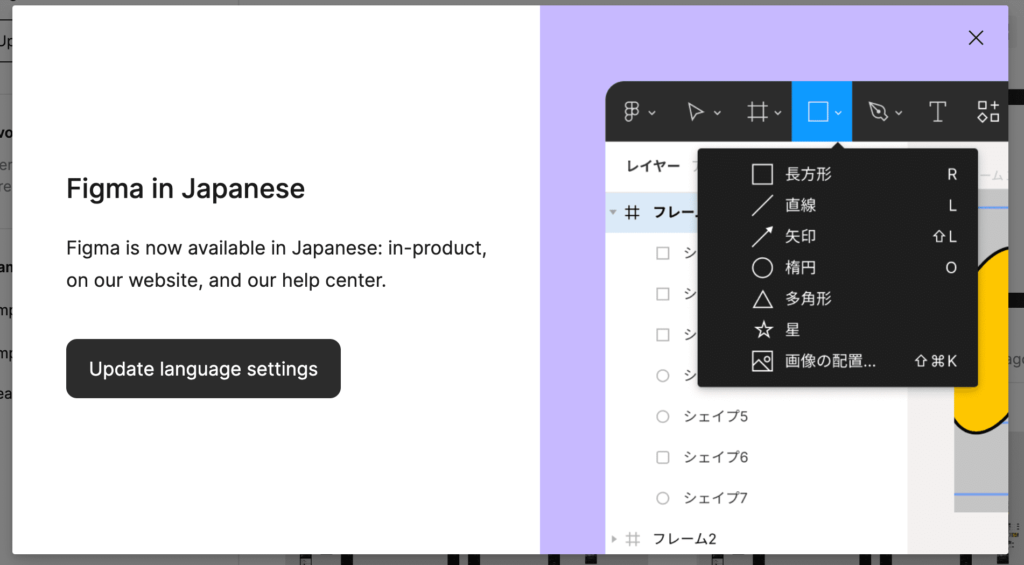Choose 星 star option in menu

click(x=792, y=330)
